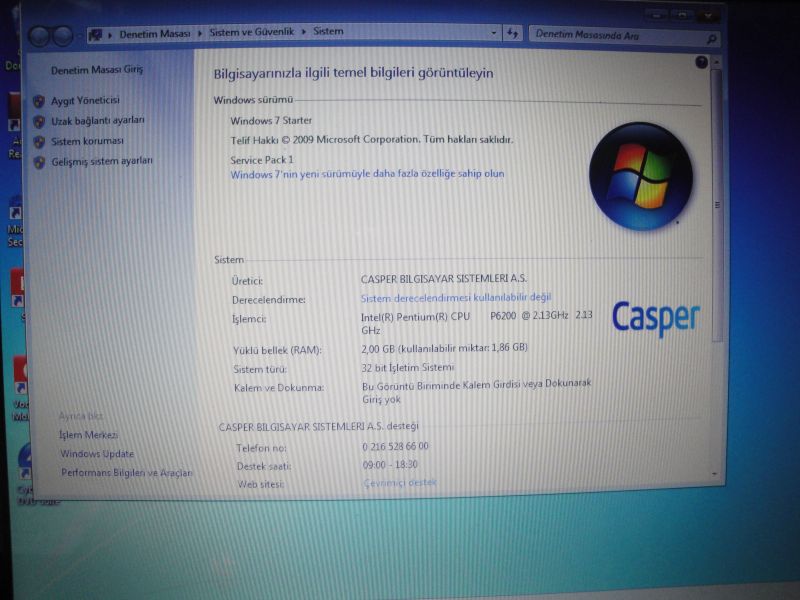Image resolution: width=800 pixels, height=600 pixels.
Task: Click the scroll up arrow of the scrollbar
Action: [x=717, y=62]
